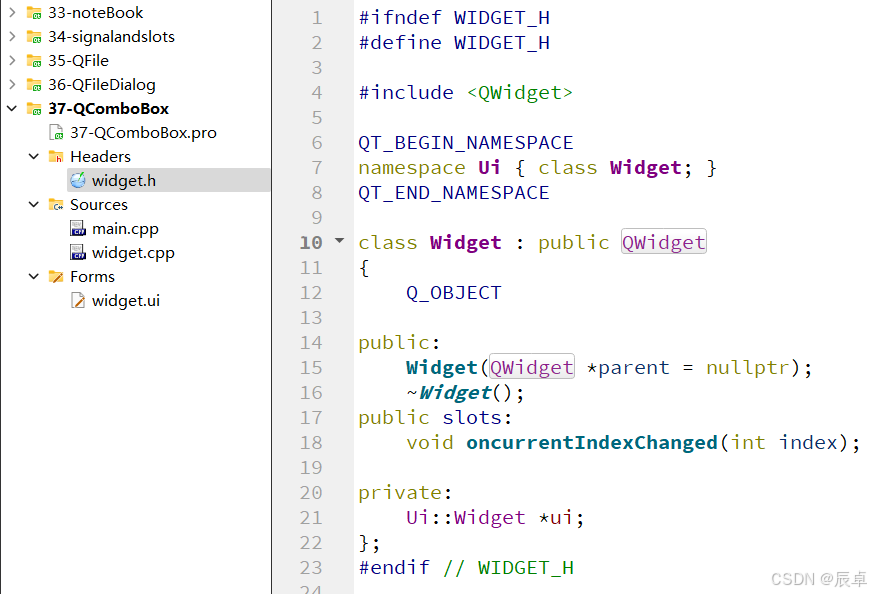Open widget.ui form file
This screenshot has height=594, width=871.
pyautogui.click(x=126, y=301)
